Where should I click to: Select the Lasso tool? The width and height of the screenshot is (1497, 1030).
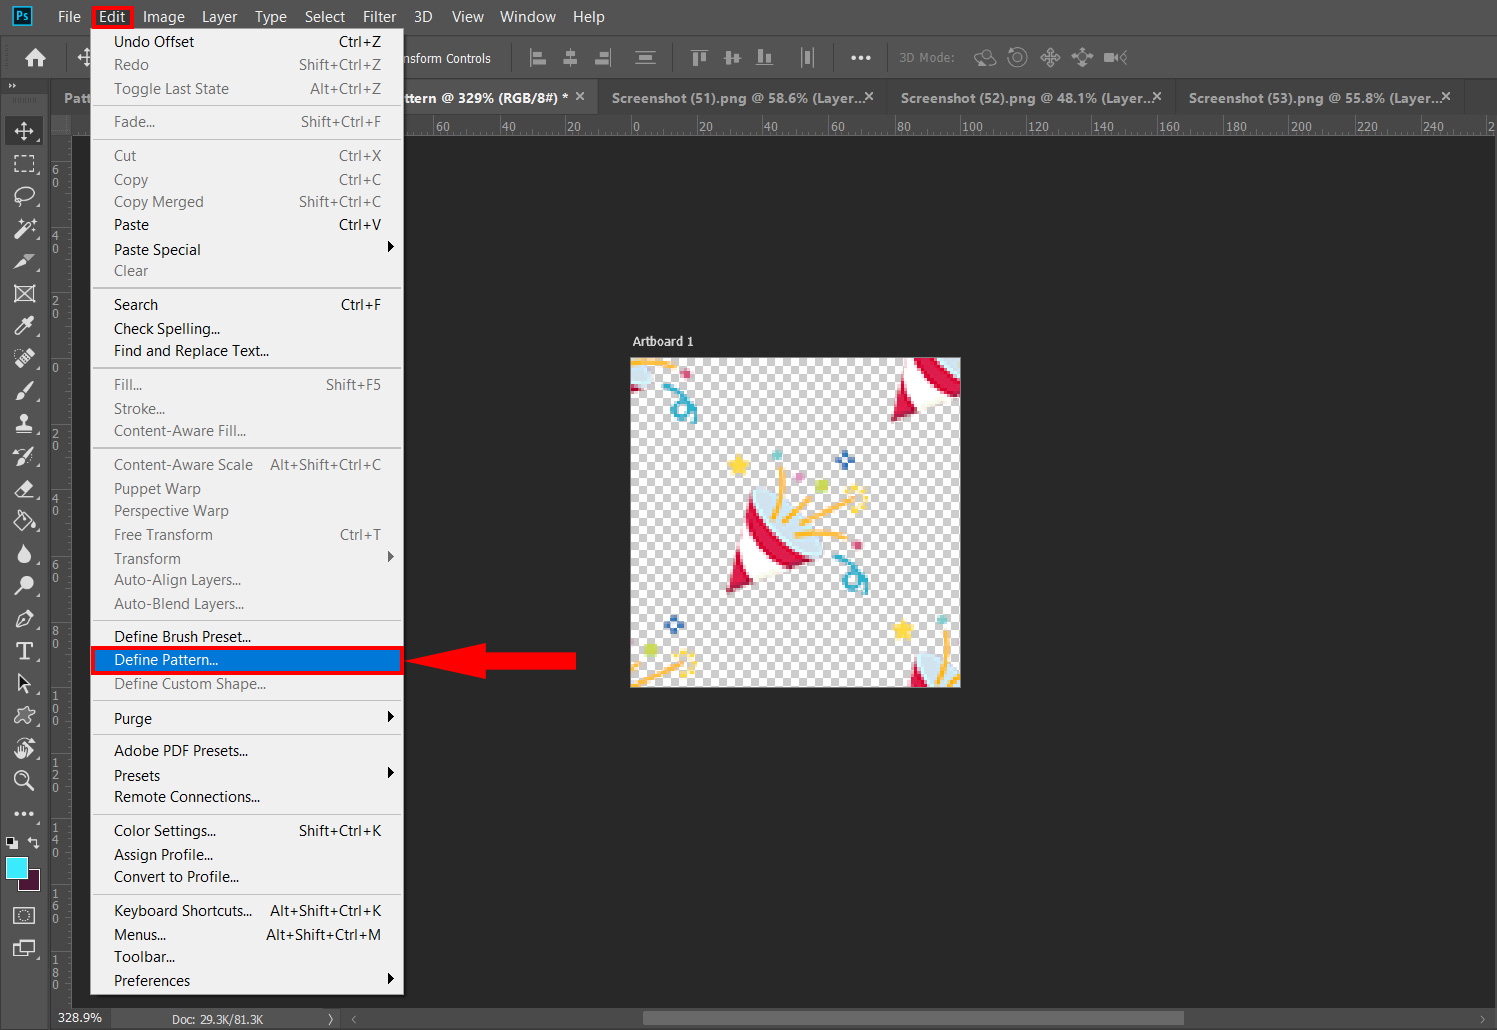pyautogui.click(x=24, y=196)
